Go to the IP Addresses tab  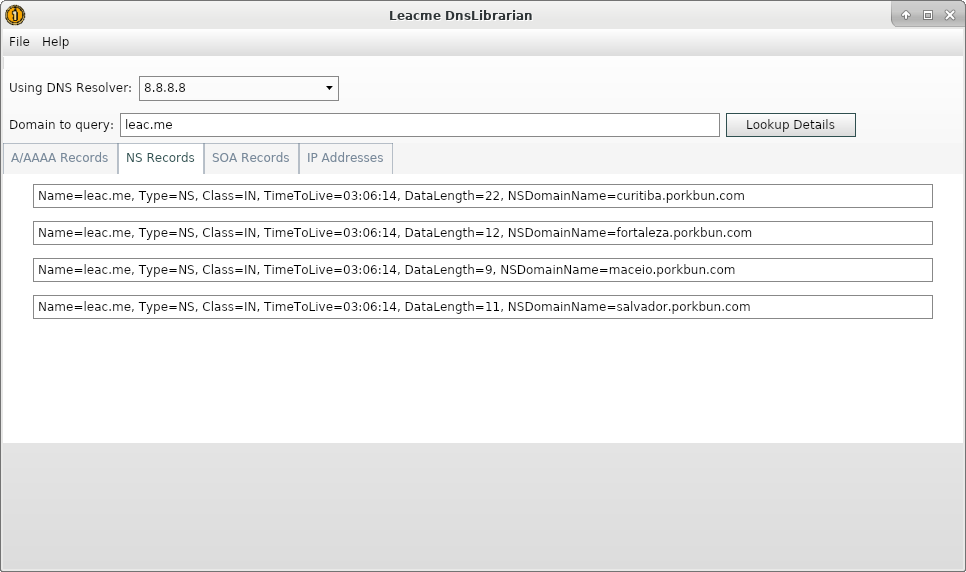[345, 158]
